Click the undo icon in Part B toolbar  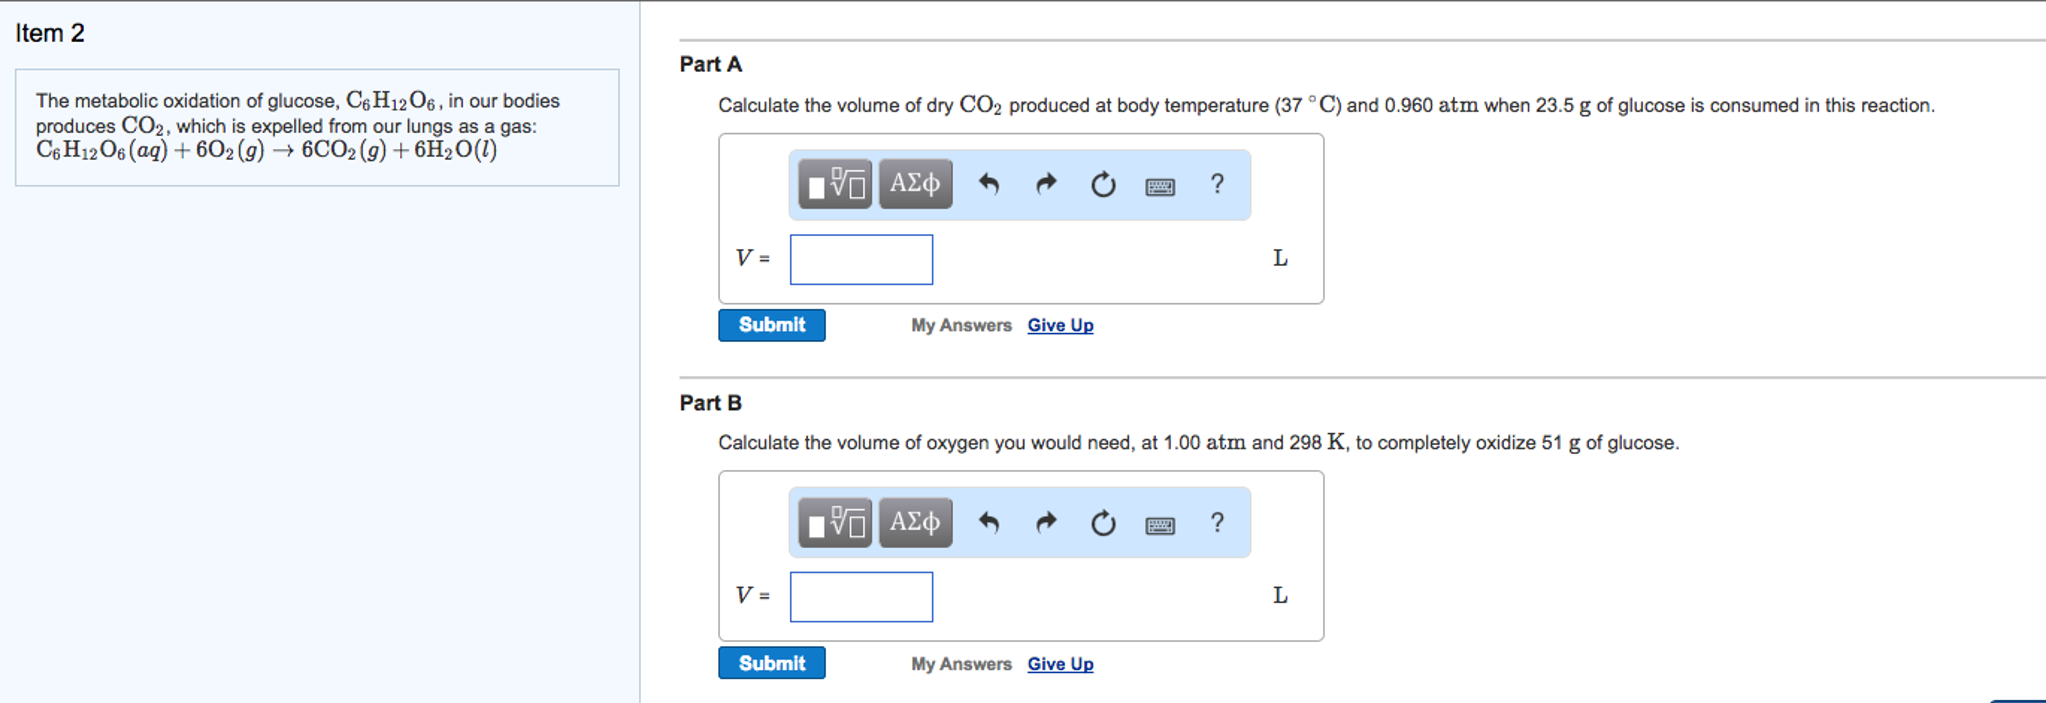988,521
